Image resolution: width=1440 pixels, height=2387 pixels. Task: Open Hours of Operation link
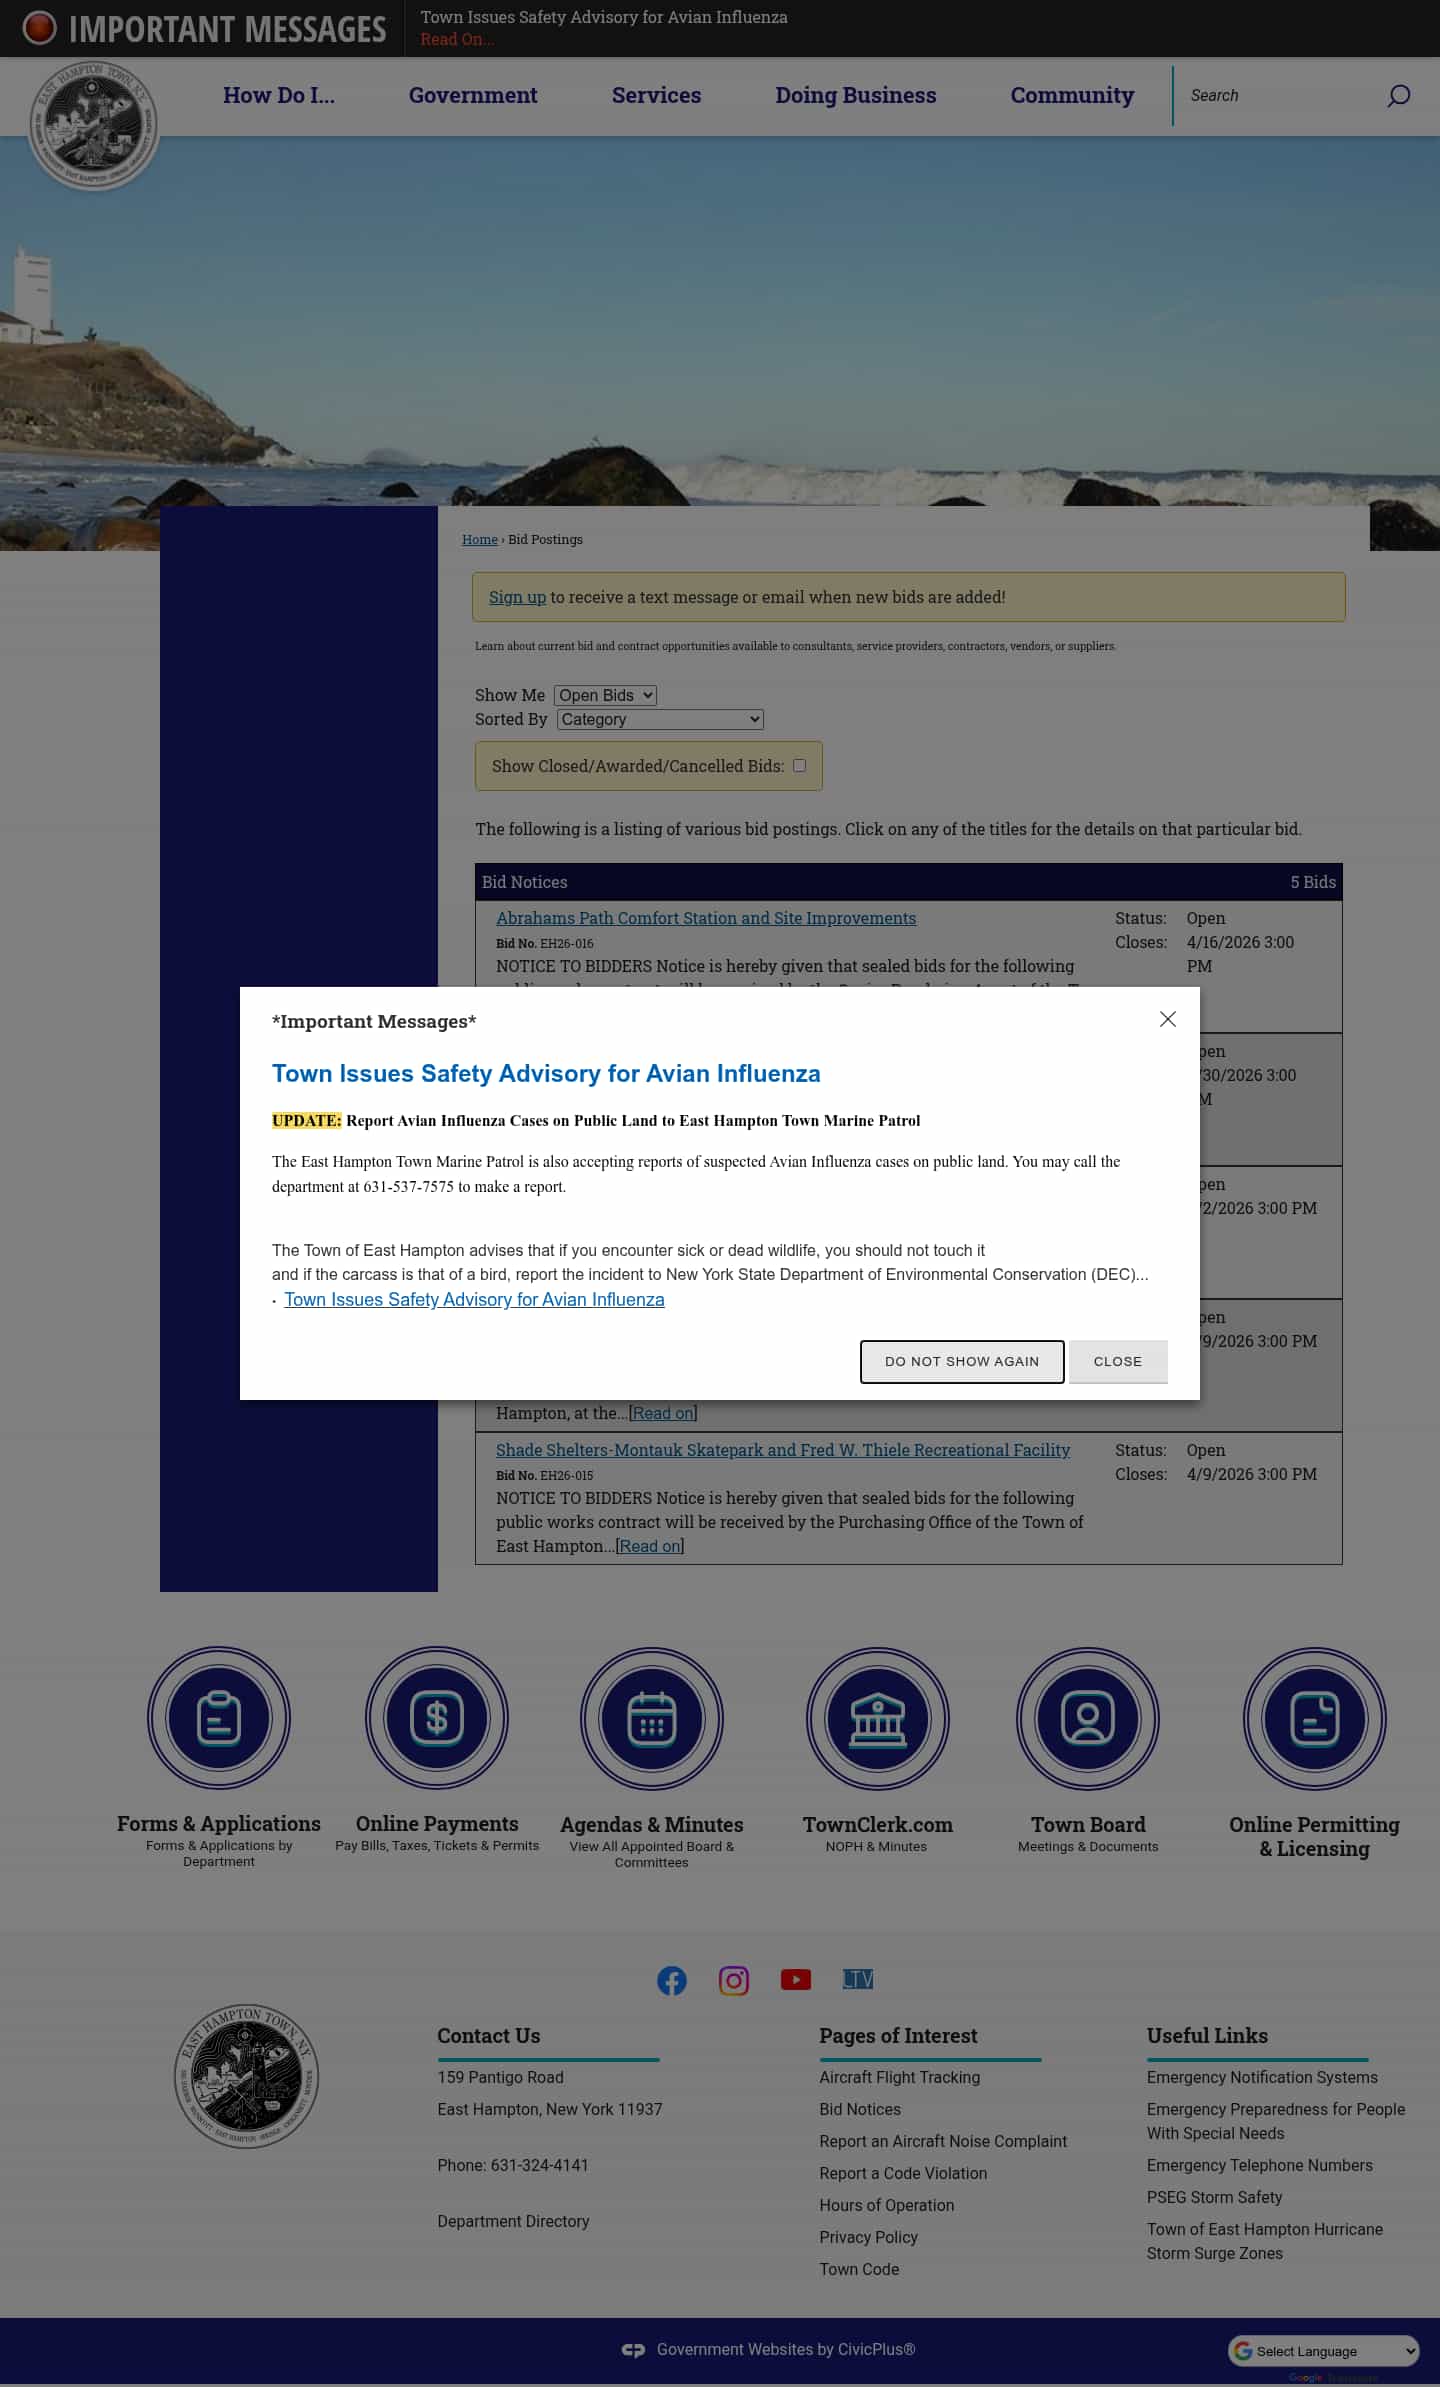[887, 2205]
